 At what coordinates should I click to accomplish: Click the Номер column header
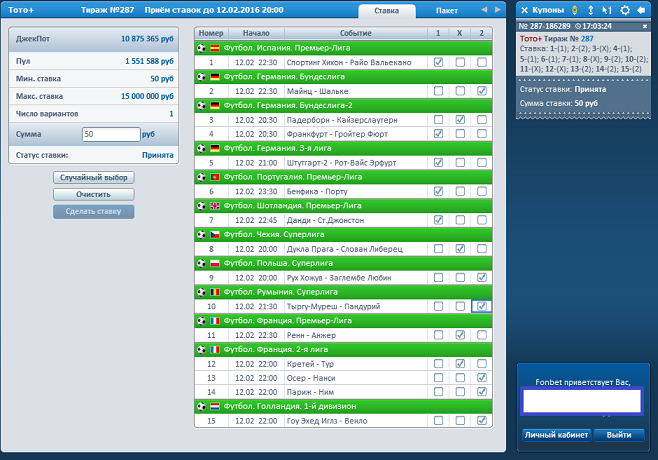point(211,33)
